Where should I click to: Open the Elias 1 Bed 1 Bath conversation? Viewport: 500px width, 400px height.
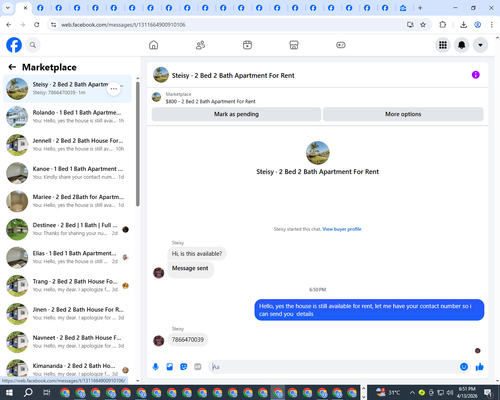[67, 257]
